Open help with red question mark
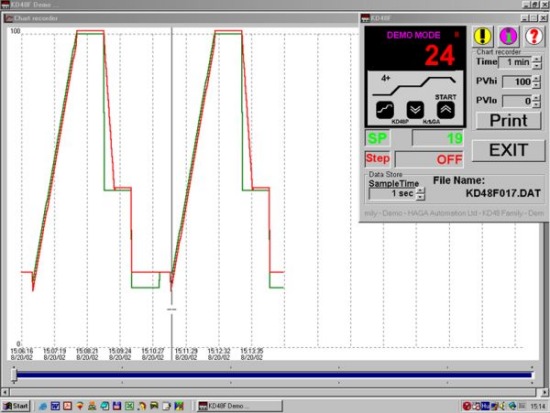 (x=534, y=36)
